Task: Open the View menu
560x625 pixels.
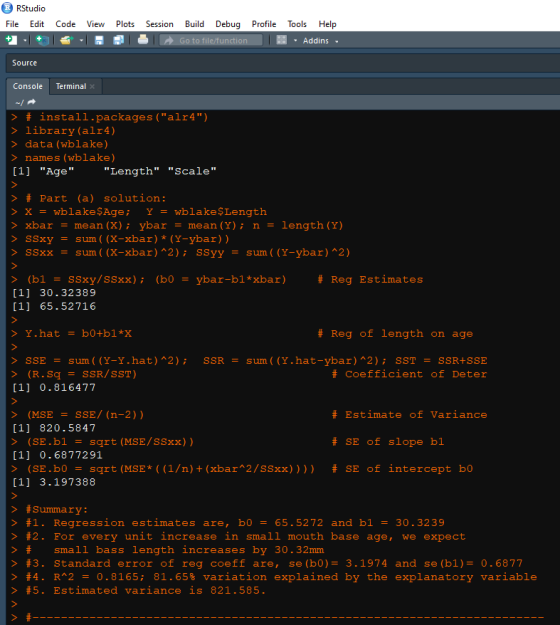Action: point(96,24)
